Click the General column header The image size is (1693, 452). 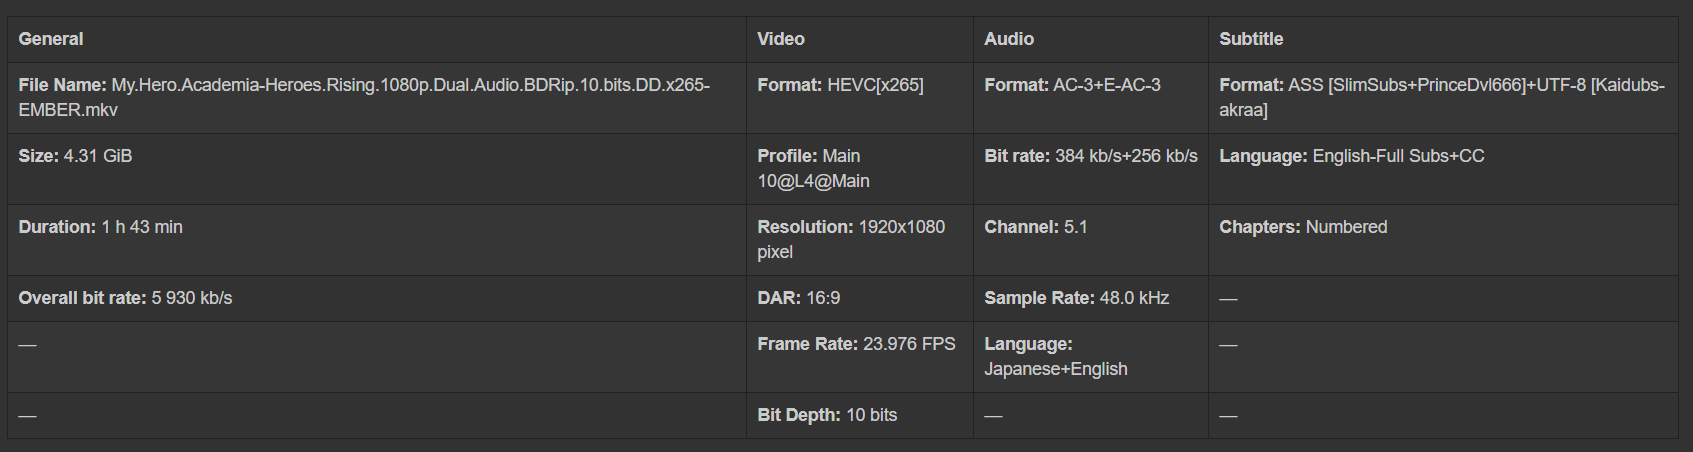click(x=51, y=39)
